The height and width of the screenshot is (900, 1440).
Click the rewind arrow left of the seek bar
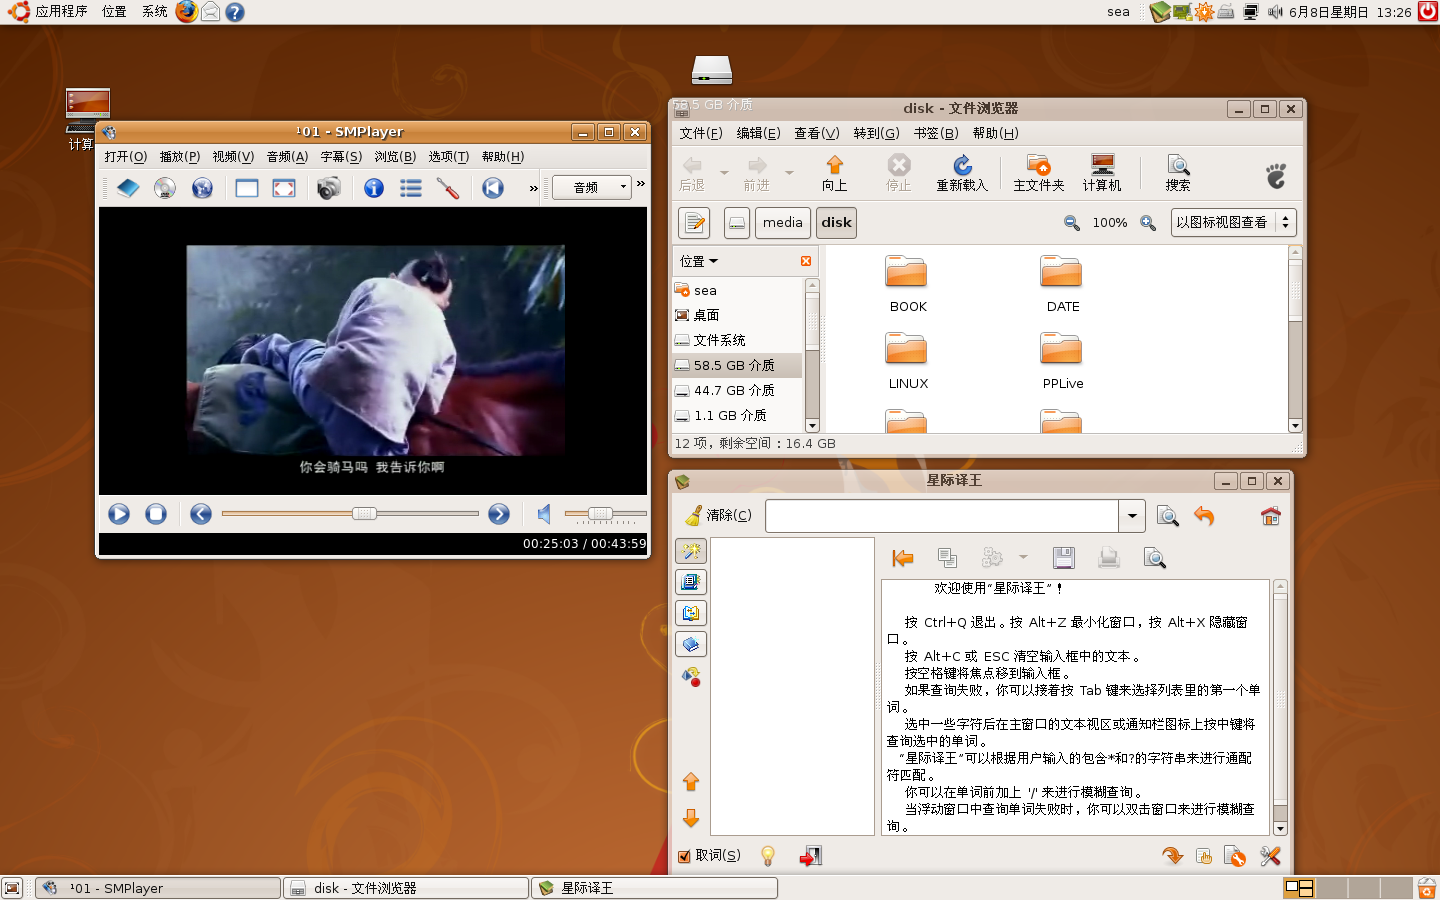(x=201, y=514)
